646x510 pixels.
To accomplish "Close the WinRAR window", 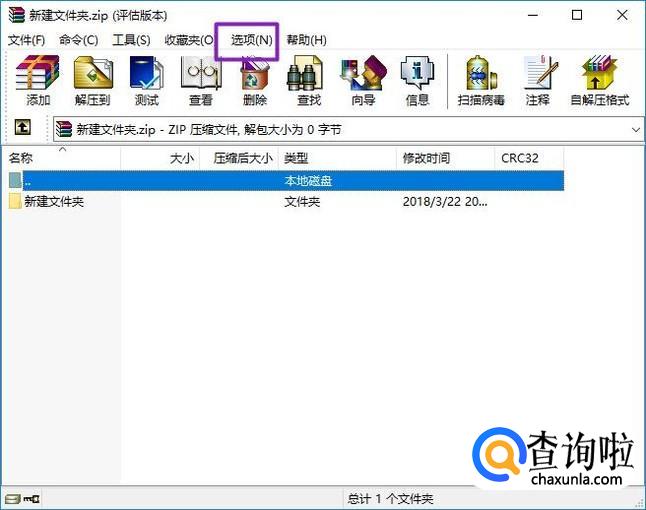I will click(x=622, y=15).
